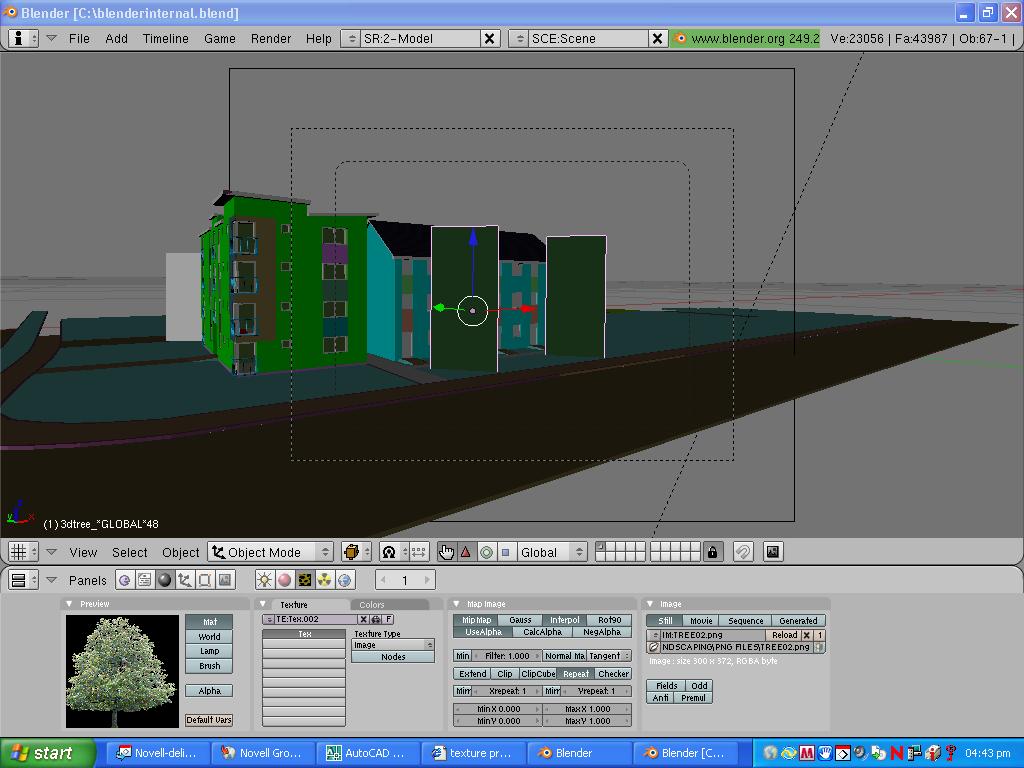1024x768 pixels.
Task: Select the scale manipulator square icon
Action: (x=505, y=552)
